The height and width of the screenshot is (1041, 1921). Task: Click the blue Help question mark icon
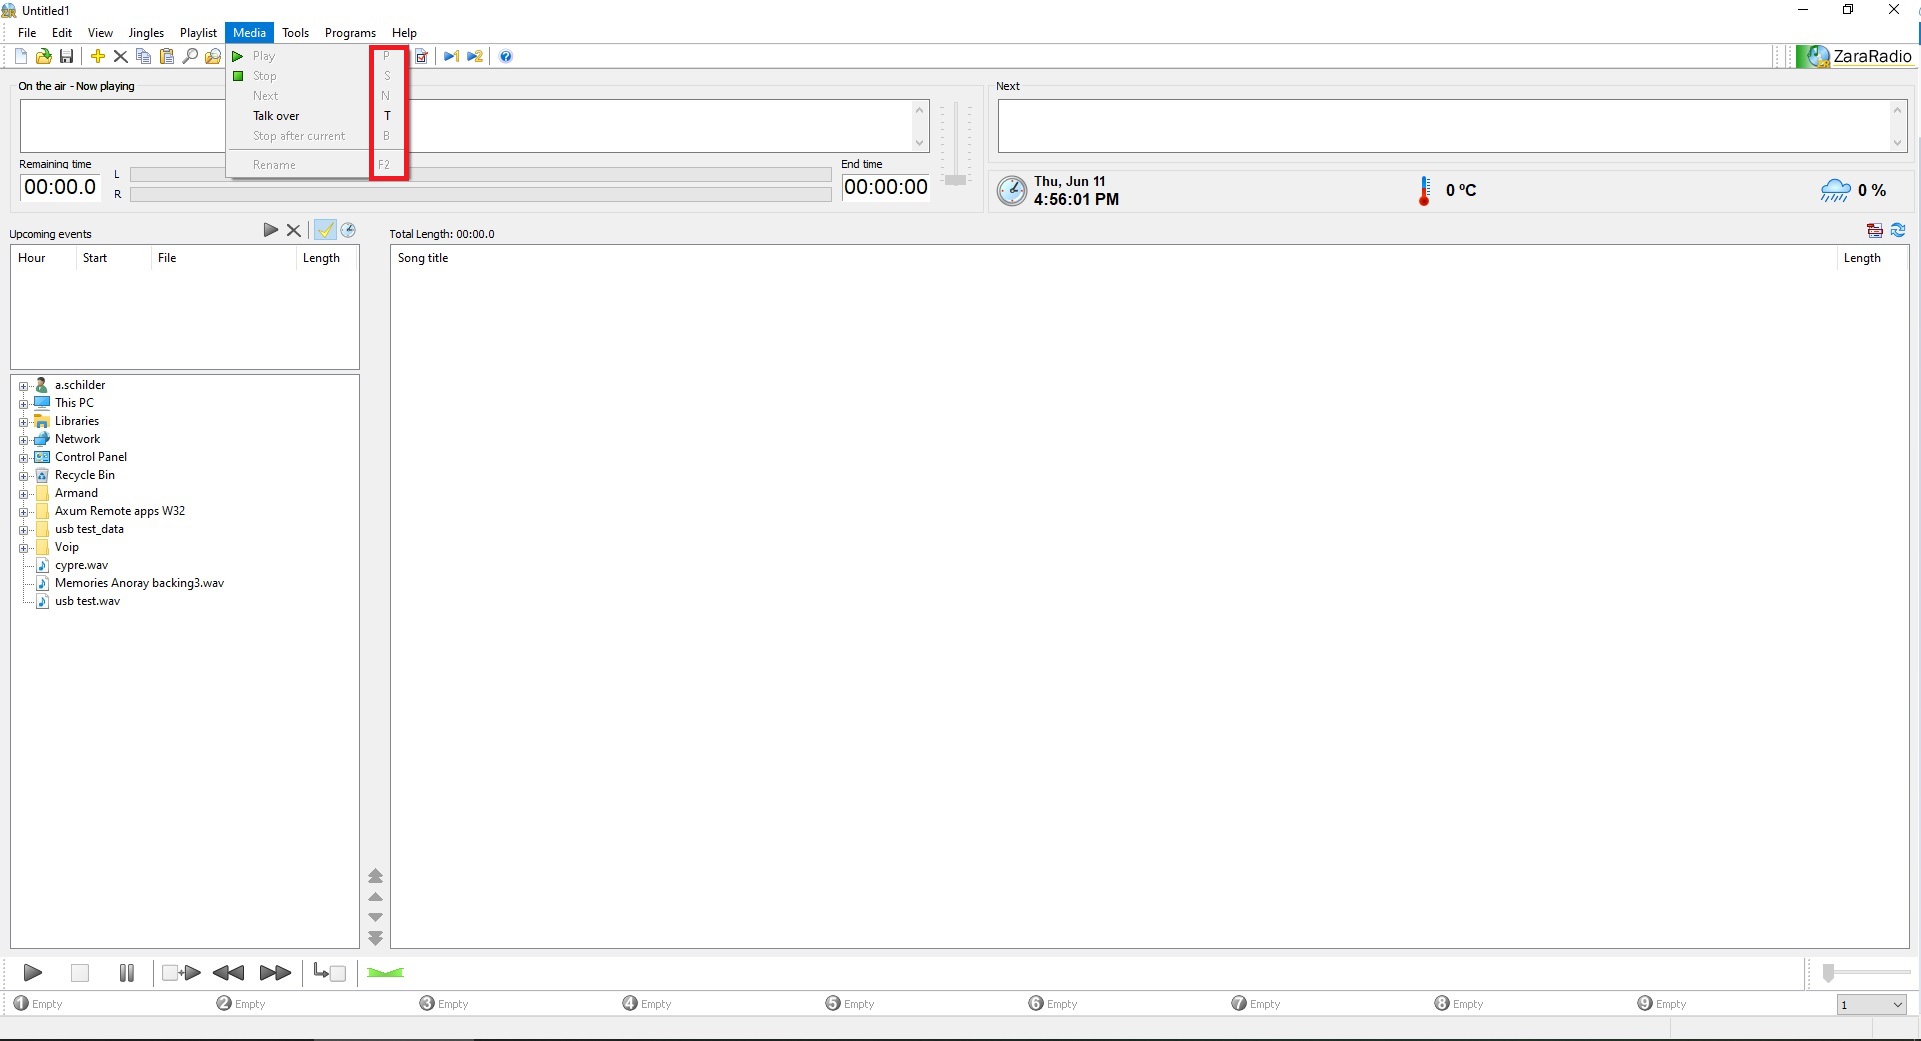click(506, 57)
